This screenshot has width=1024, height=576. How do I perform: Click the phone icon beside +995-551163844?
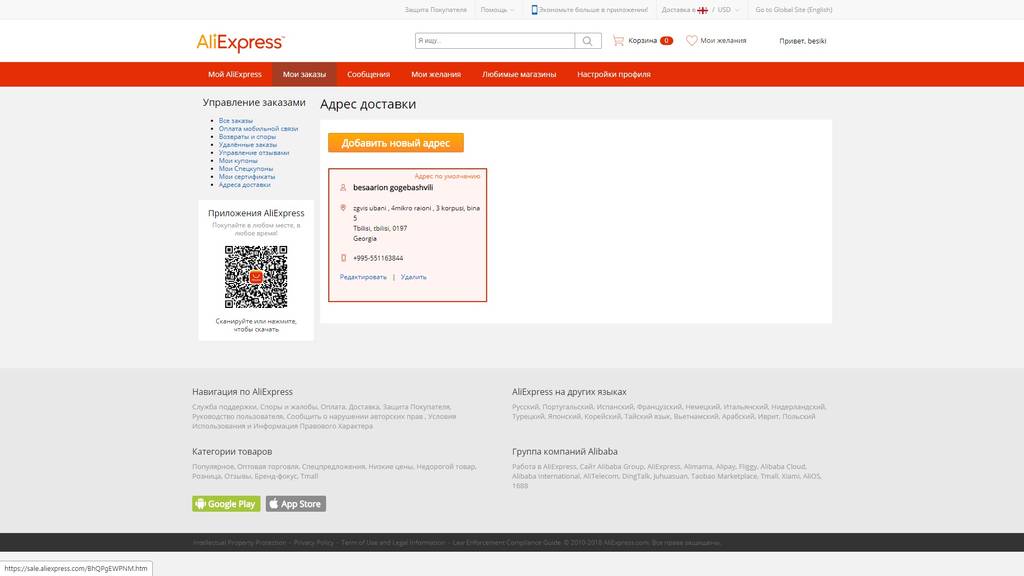tap(343, 258)
